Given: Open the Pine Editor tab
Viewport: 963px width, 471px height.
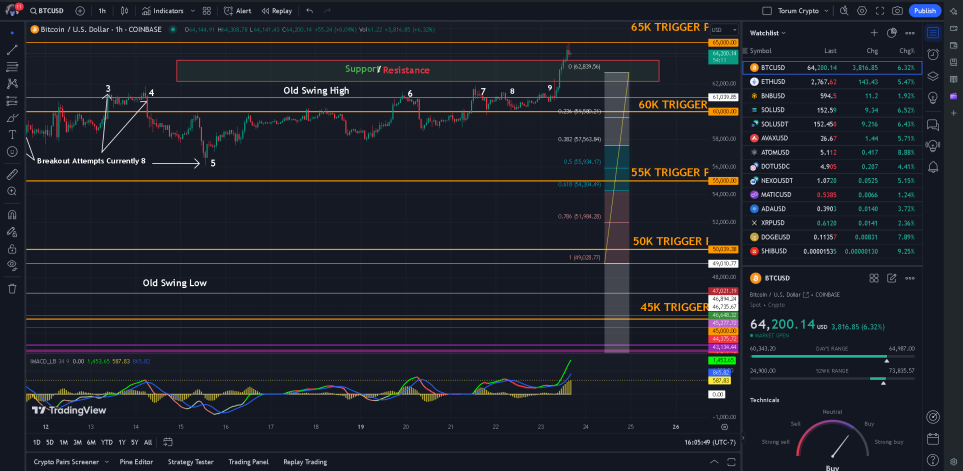Looking at the screenshot, I should point(136,462).
